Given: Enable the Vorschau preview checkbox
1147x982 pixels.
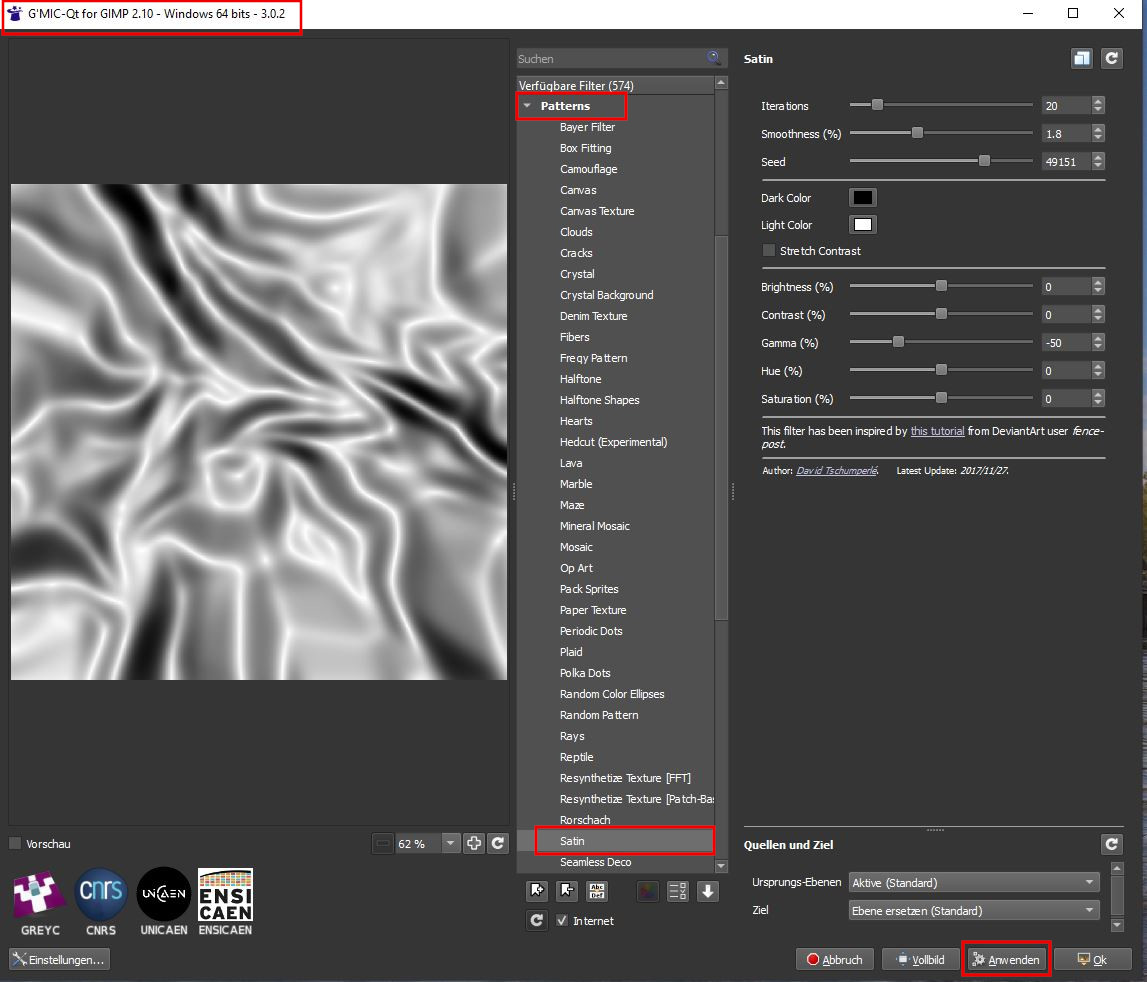Looking at the screenshot, I should 15,844.
